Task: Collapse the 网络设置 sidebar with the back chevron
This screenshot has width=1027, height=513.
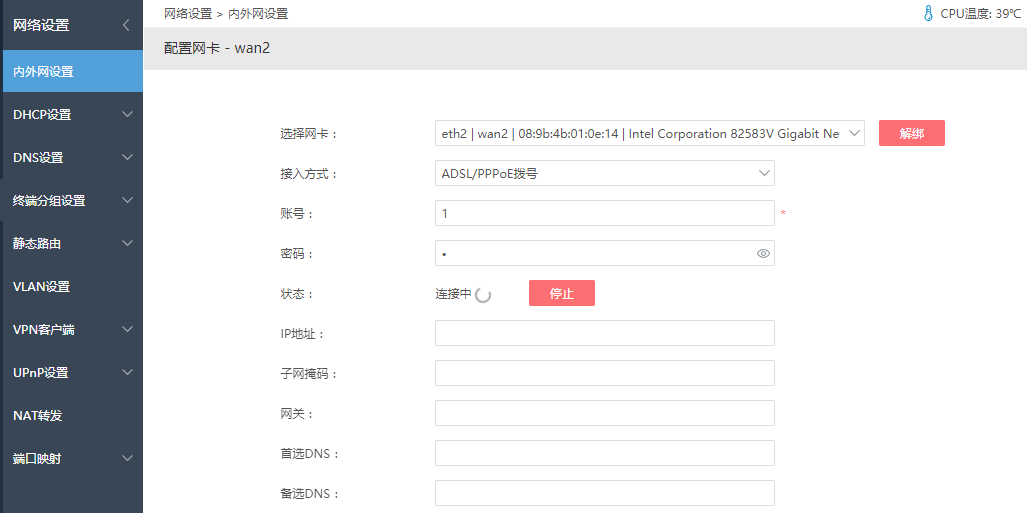Action: pyautogui.click(x=126, y=26)
